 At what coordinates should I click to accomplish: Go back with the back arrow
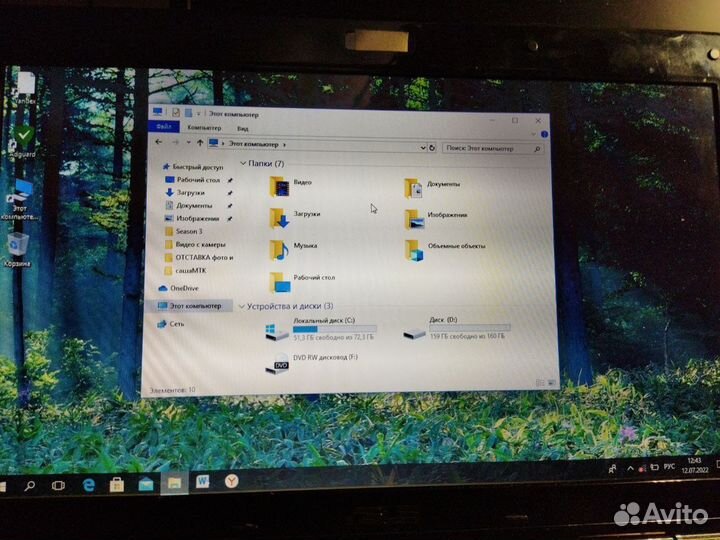point(159,142)
